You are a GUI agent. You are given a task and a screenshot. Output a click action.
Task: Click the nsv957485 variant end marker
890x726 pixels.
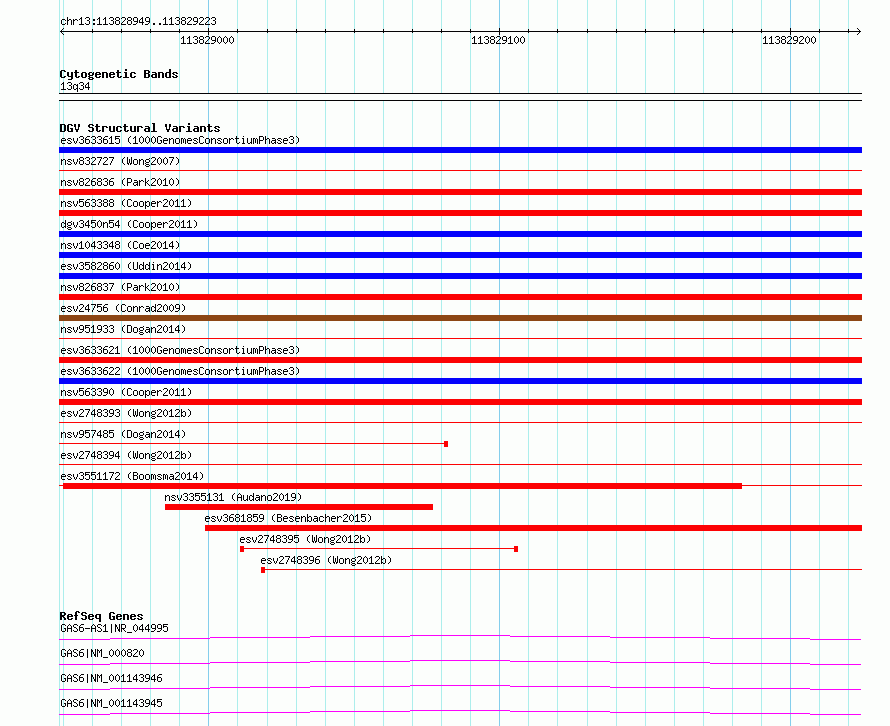point(446,444)
